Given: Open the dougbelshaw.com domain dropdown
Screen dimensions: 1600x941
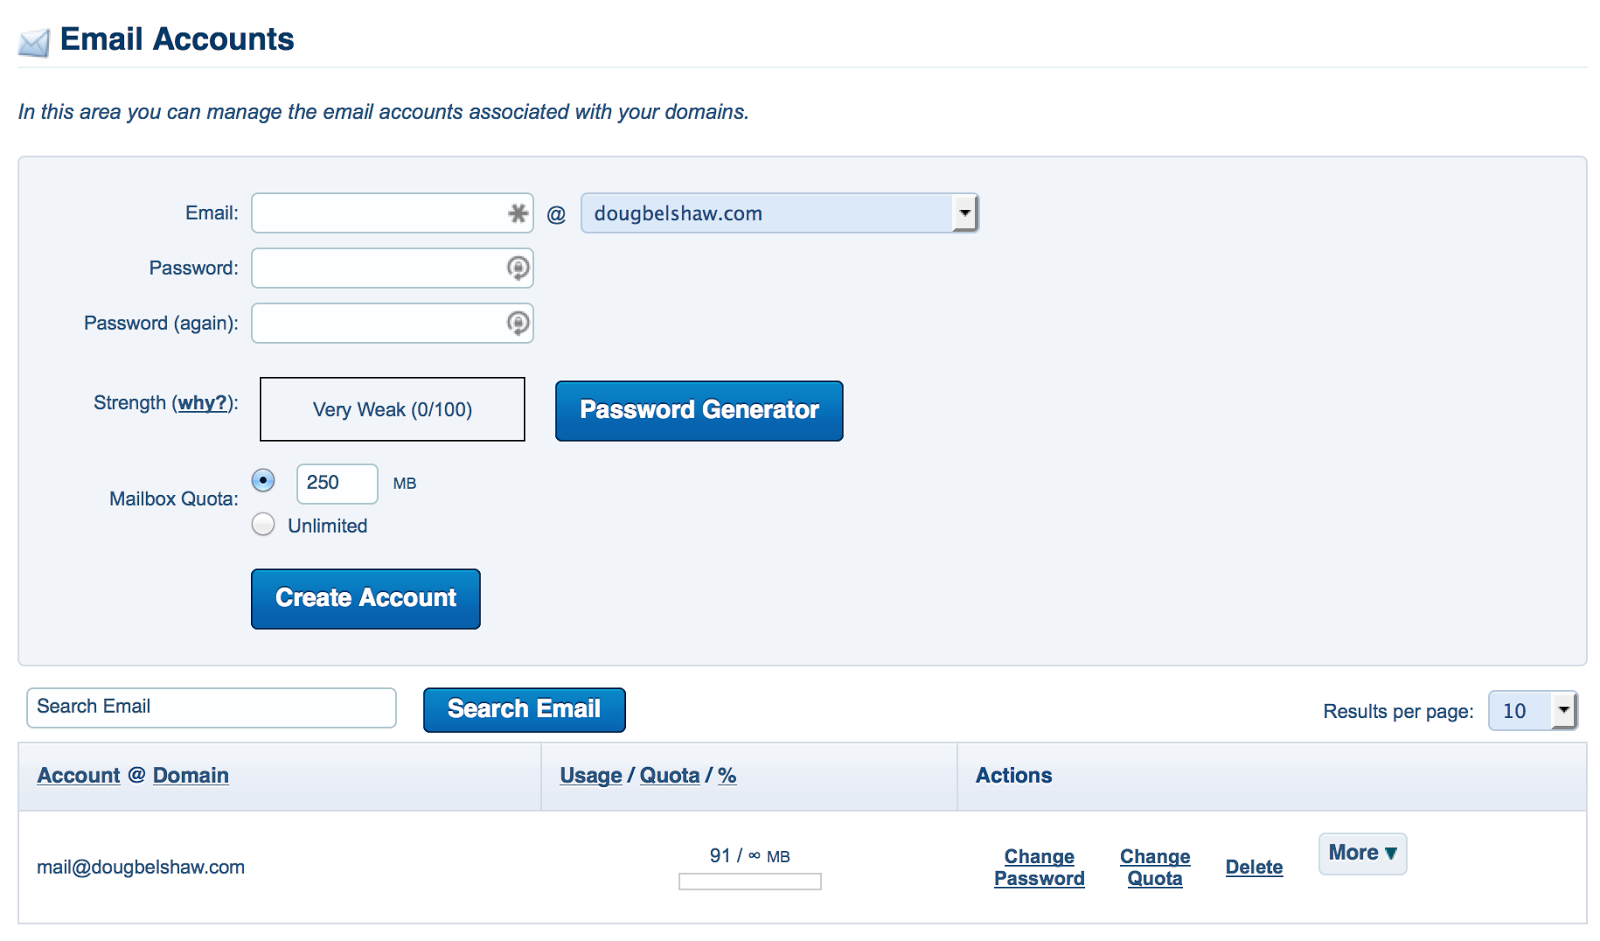Looking at the screenshot, I should 963,213.
